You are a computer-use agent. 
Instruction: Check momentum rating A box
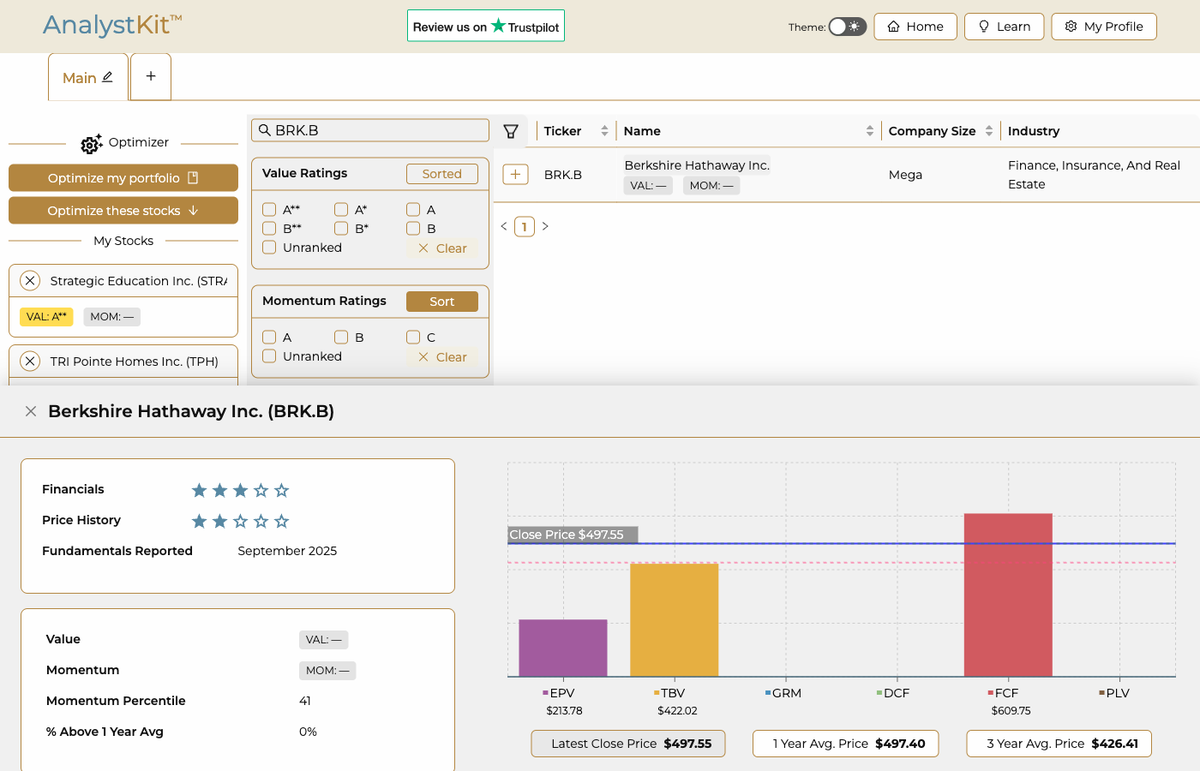(x=269, y=337)
